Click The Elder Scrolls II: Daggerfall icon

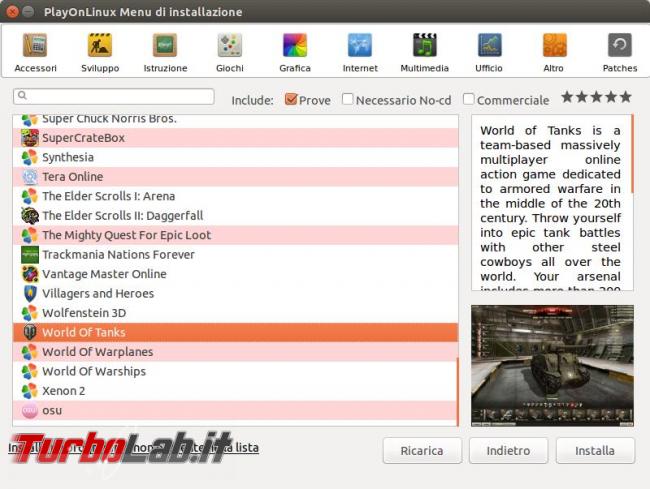[x=30, y=215]
